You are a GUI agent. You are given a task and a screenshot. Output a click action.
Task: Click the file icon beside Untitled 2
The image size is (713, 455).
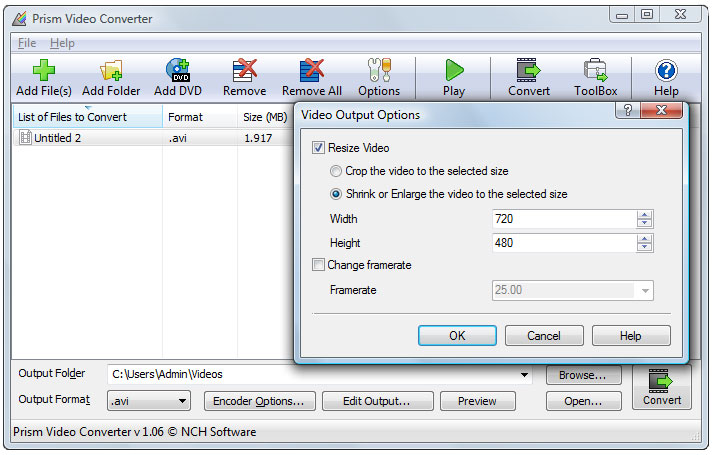pyautogui.click(x=25, y=137)
